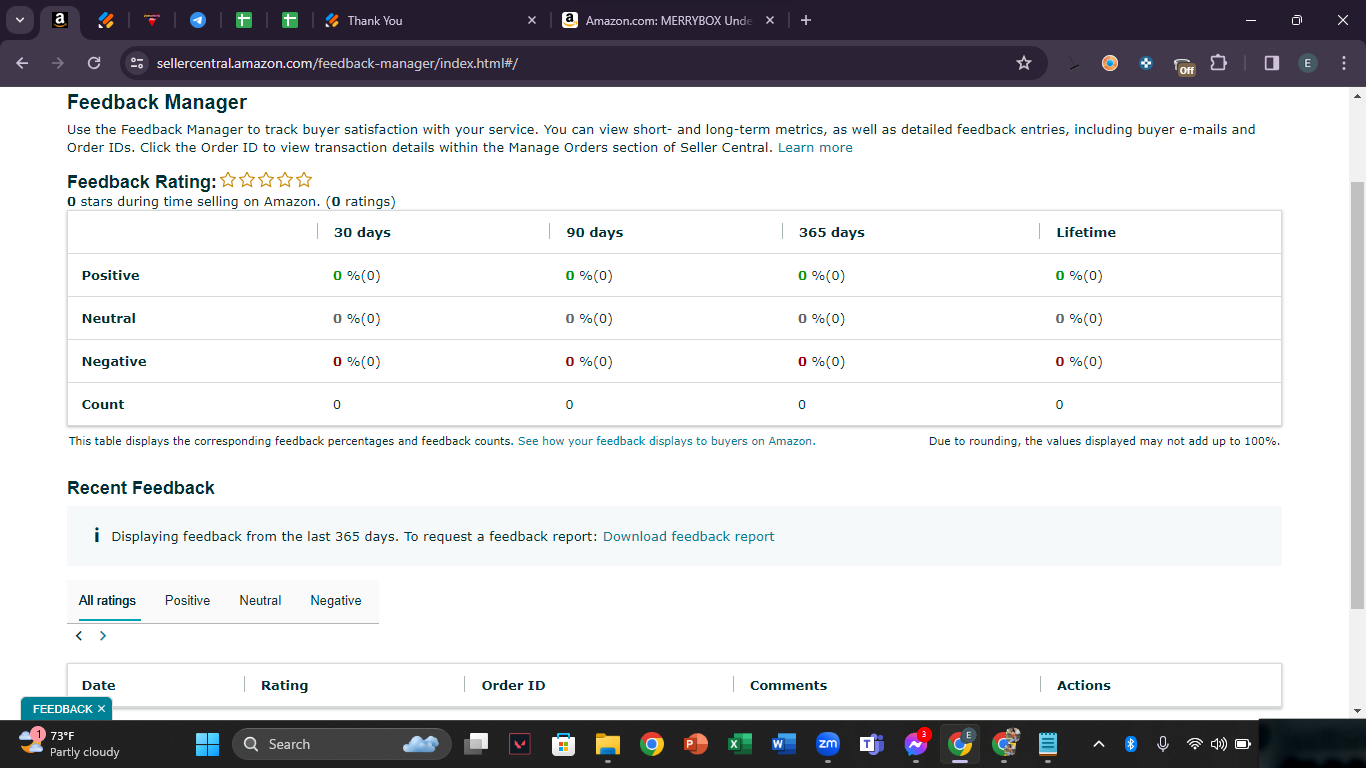This screenshot has width=1366, height=768.
Task: Bookmark this page with the star
Action: click(1024, 63)
